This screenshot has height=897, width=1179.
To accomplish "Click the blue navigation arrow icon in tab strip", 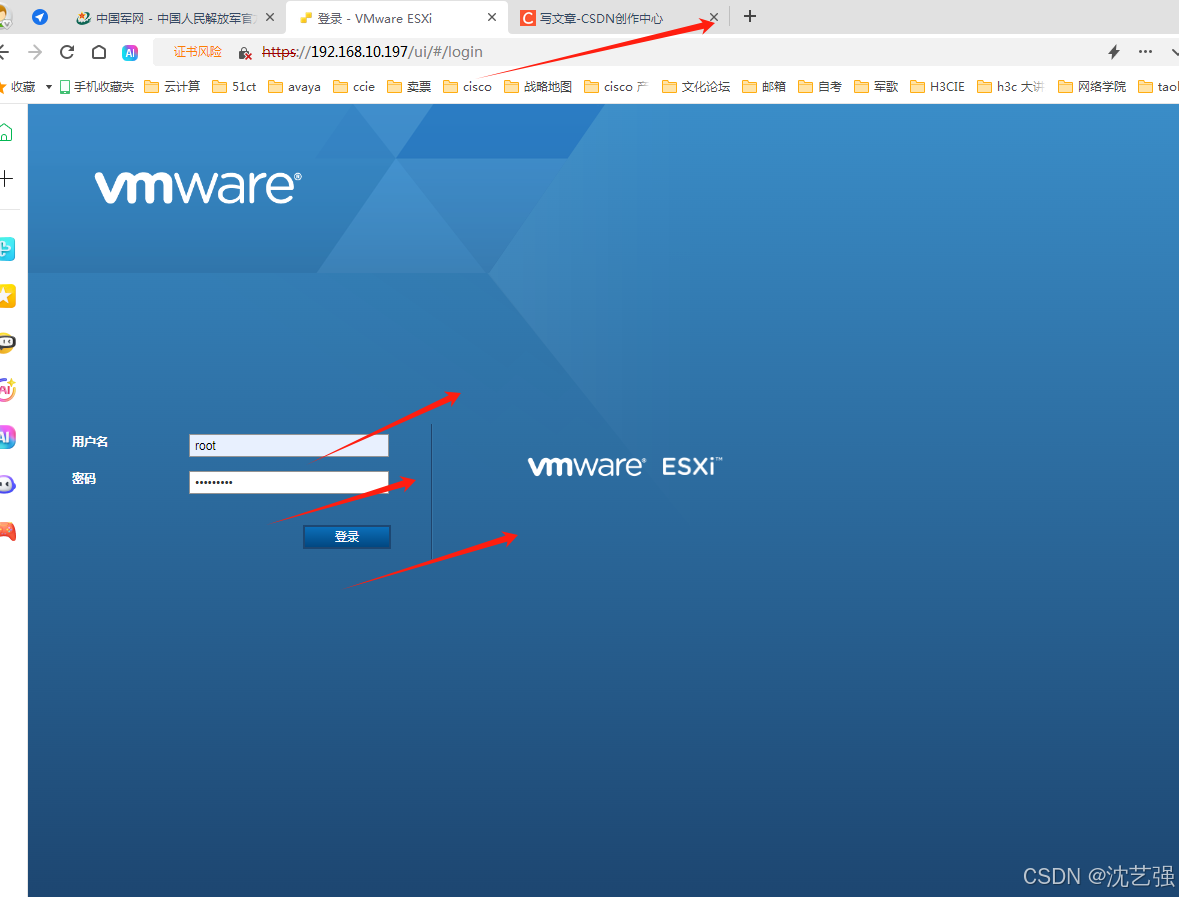I will [x=40, y=17].
